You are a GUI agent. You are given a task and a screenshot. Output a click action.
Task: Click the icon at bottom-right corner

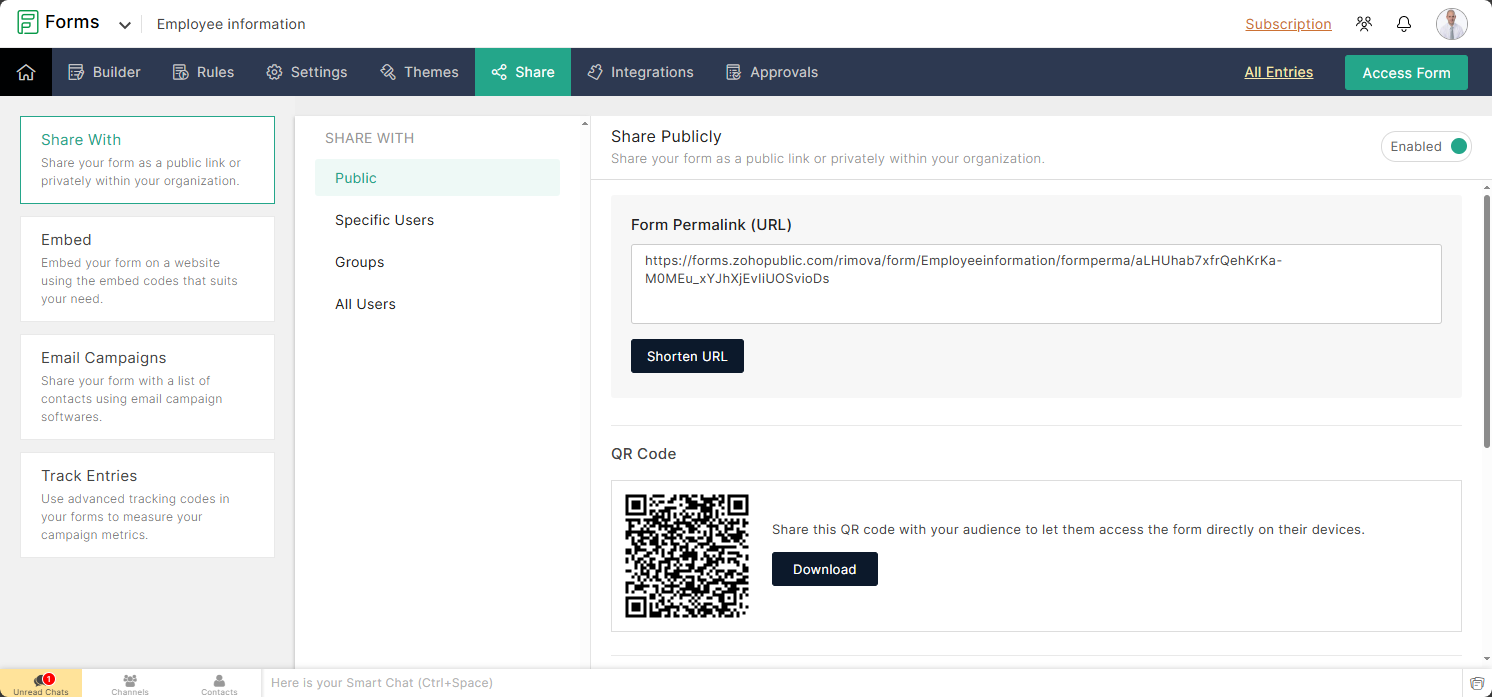[x=1477, y=683]
